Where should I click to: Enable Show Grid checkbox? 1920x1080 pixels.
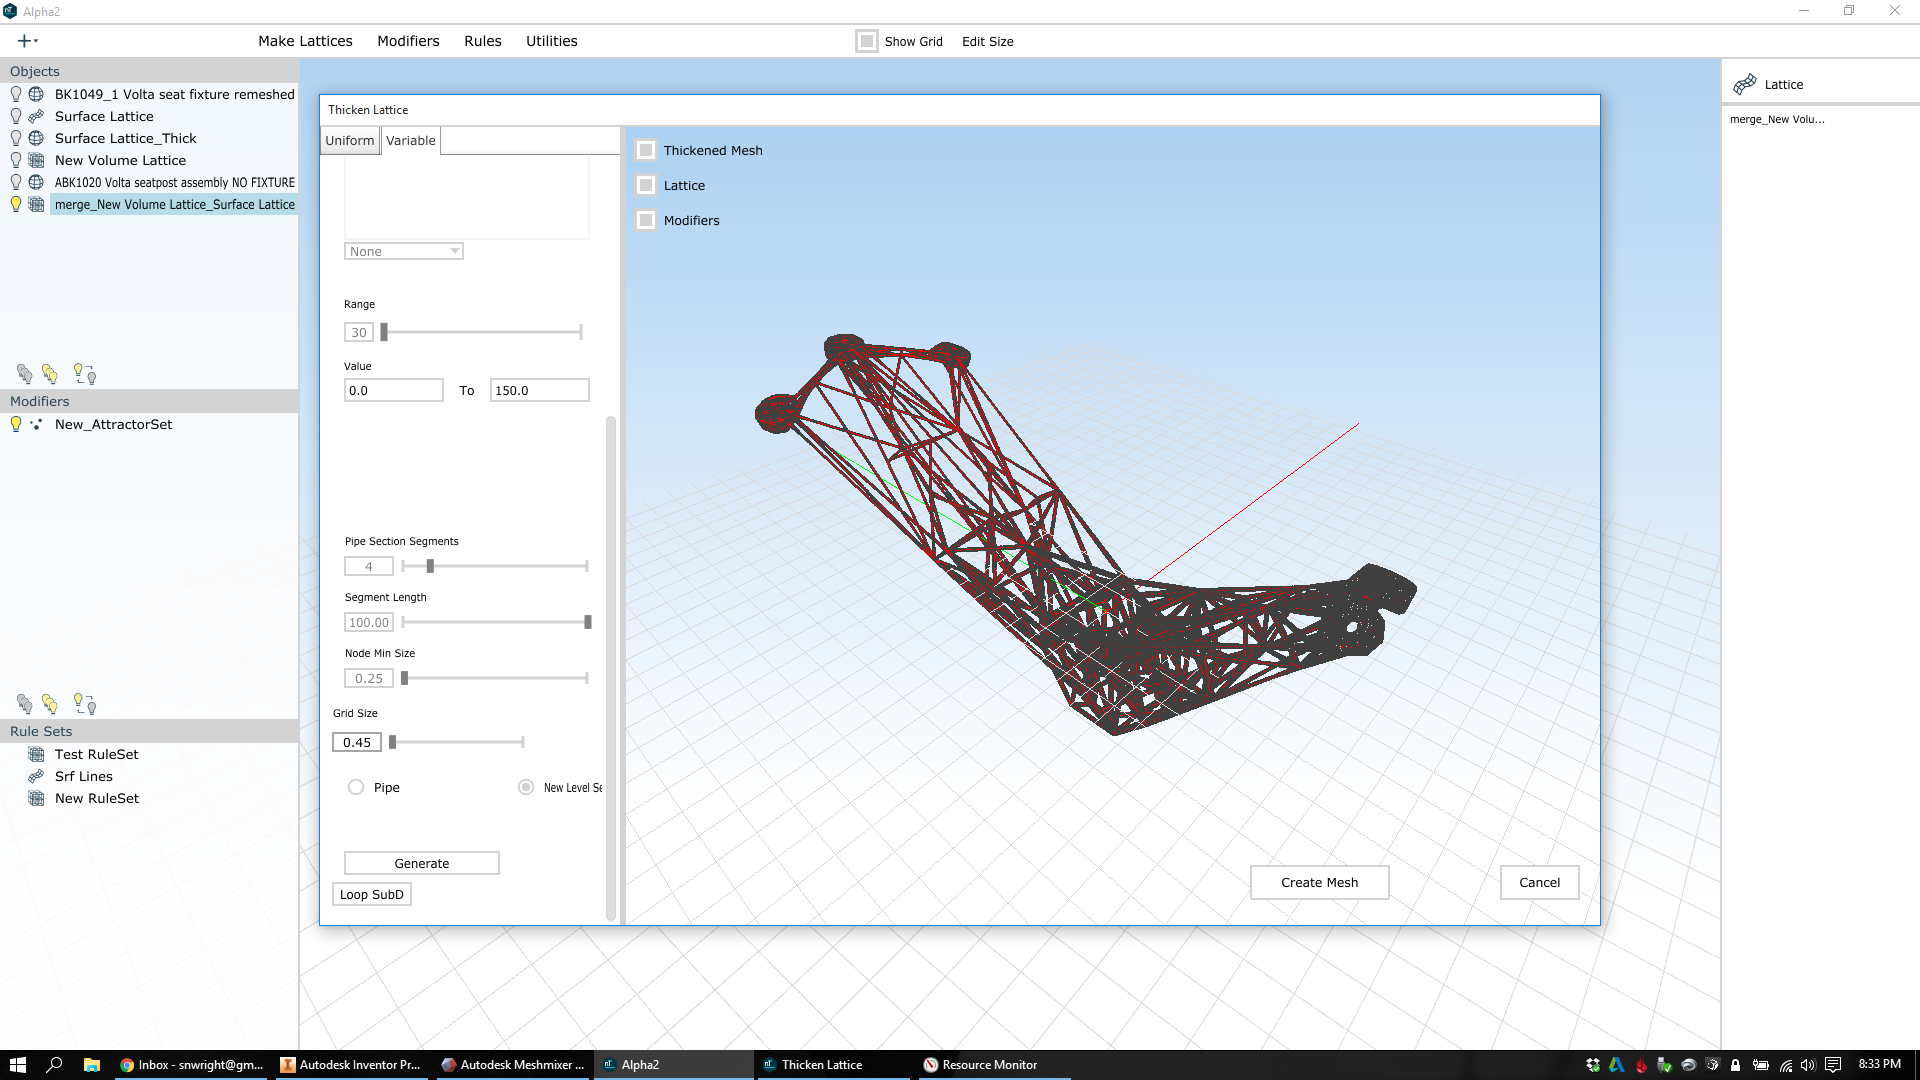867,41
